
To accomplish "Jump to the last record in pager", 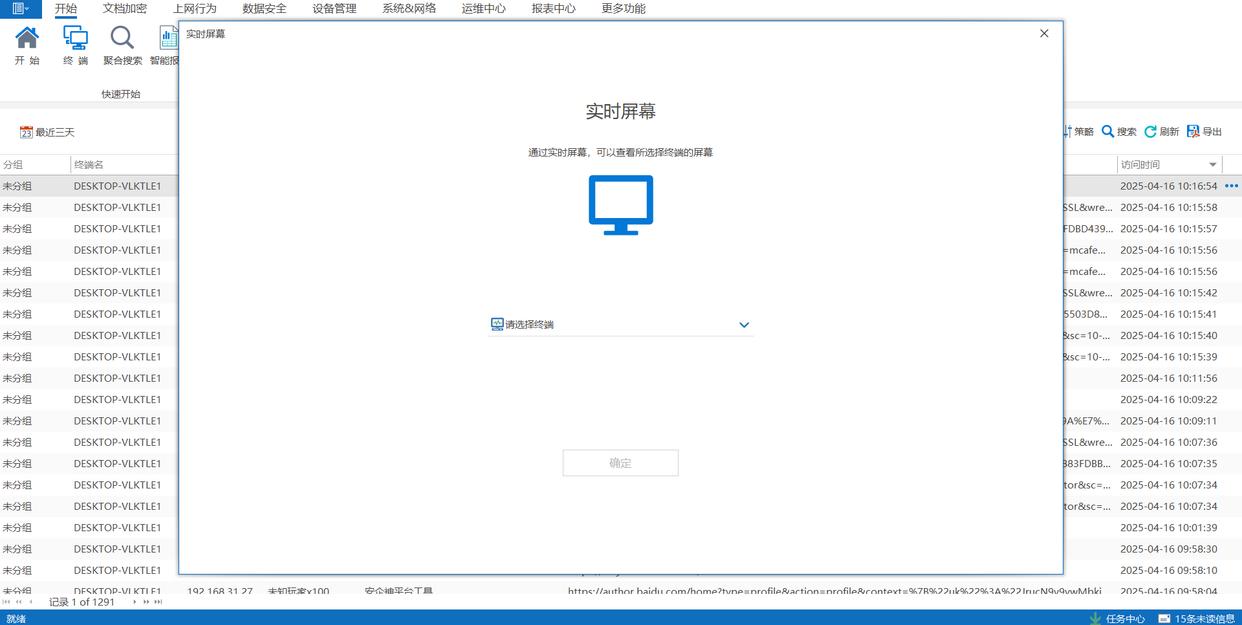I will tap(158, 602).
